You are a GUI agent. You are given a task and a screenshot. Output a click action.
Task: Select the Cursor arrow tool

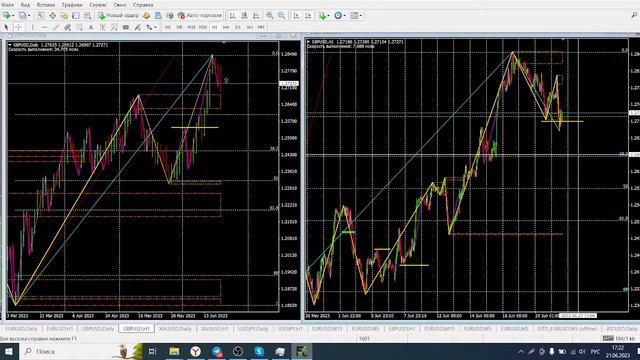[6, 27]
